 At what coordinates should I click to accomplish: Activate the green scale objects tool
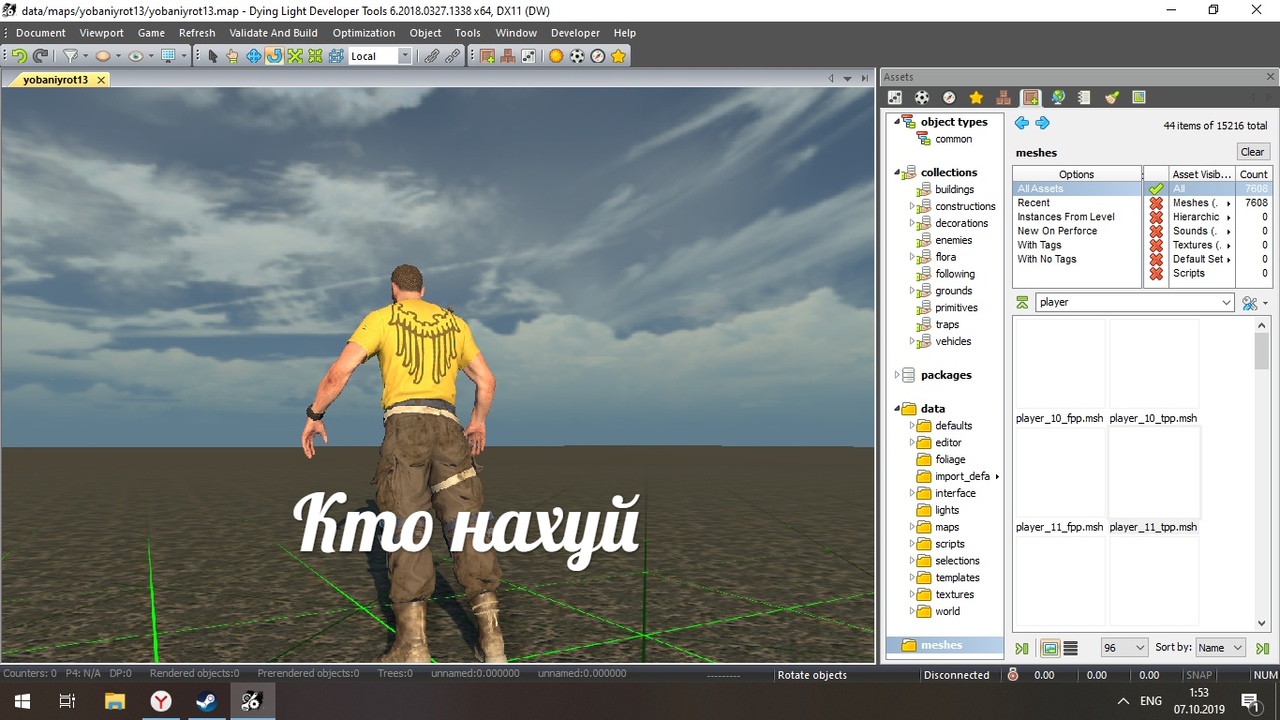pos(295,56)
